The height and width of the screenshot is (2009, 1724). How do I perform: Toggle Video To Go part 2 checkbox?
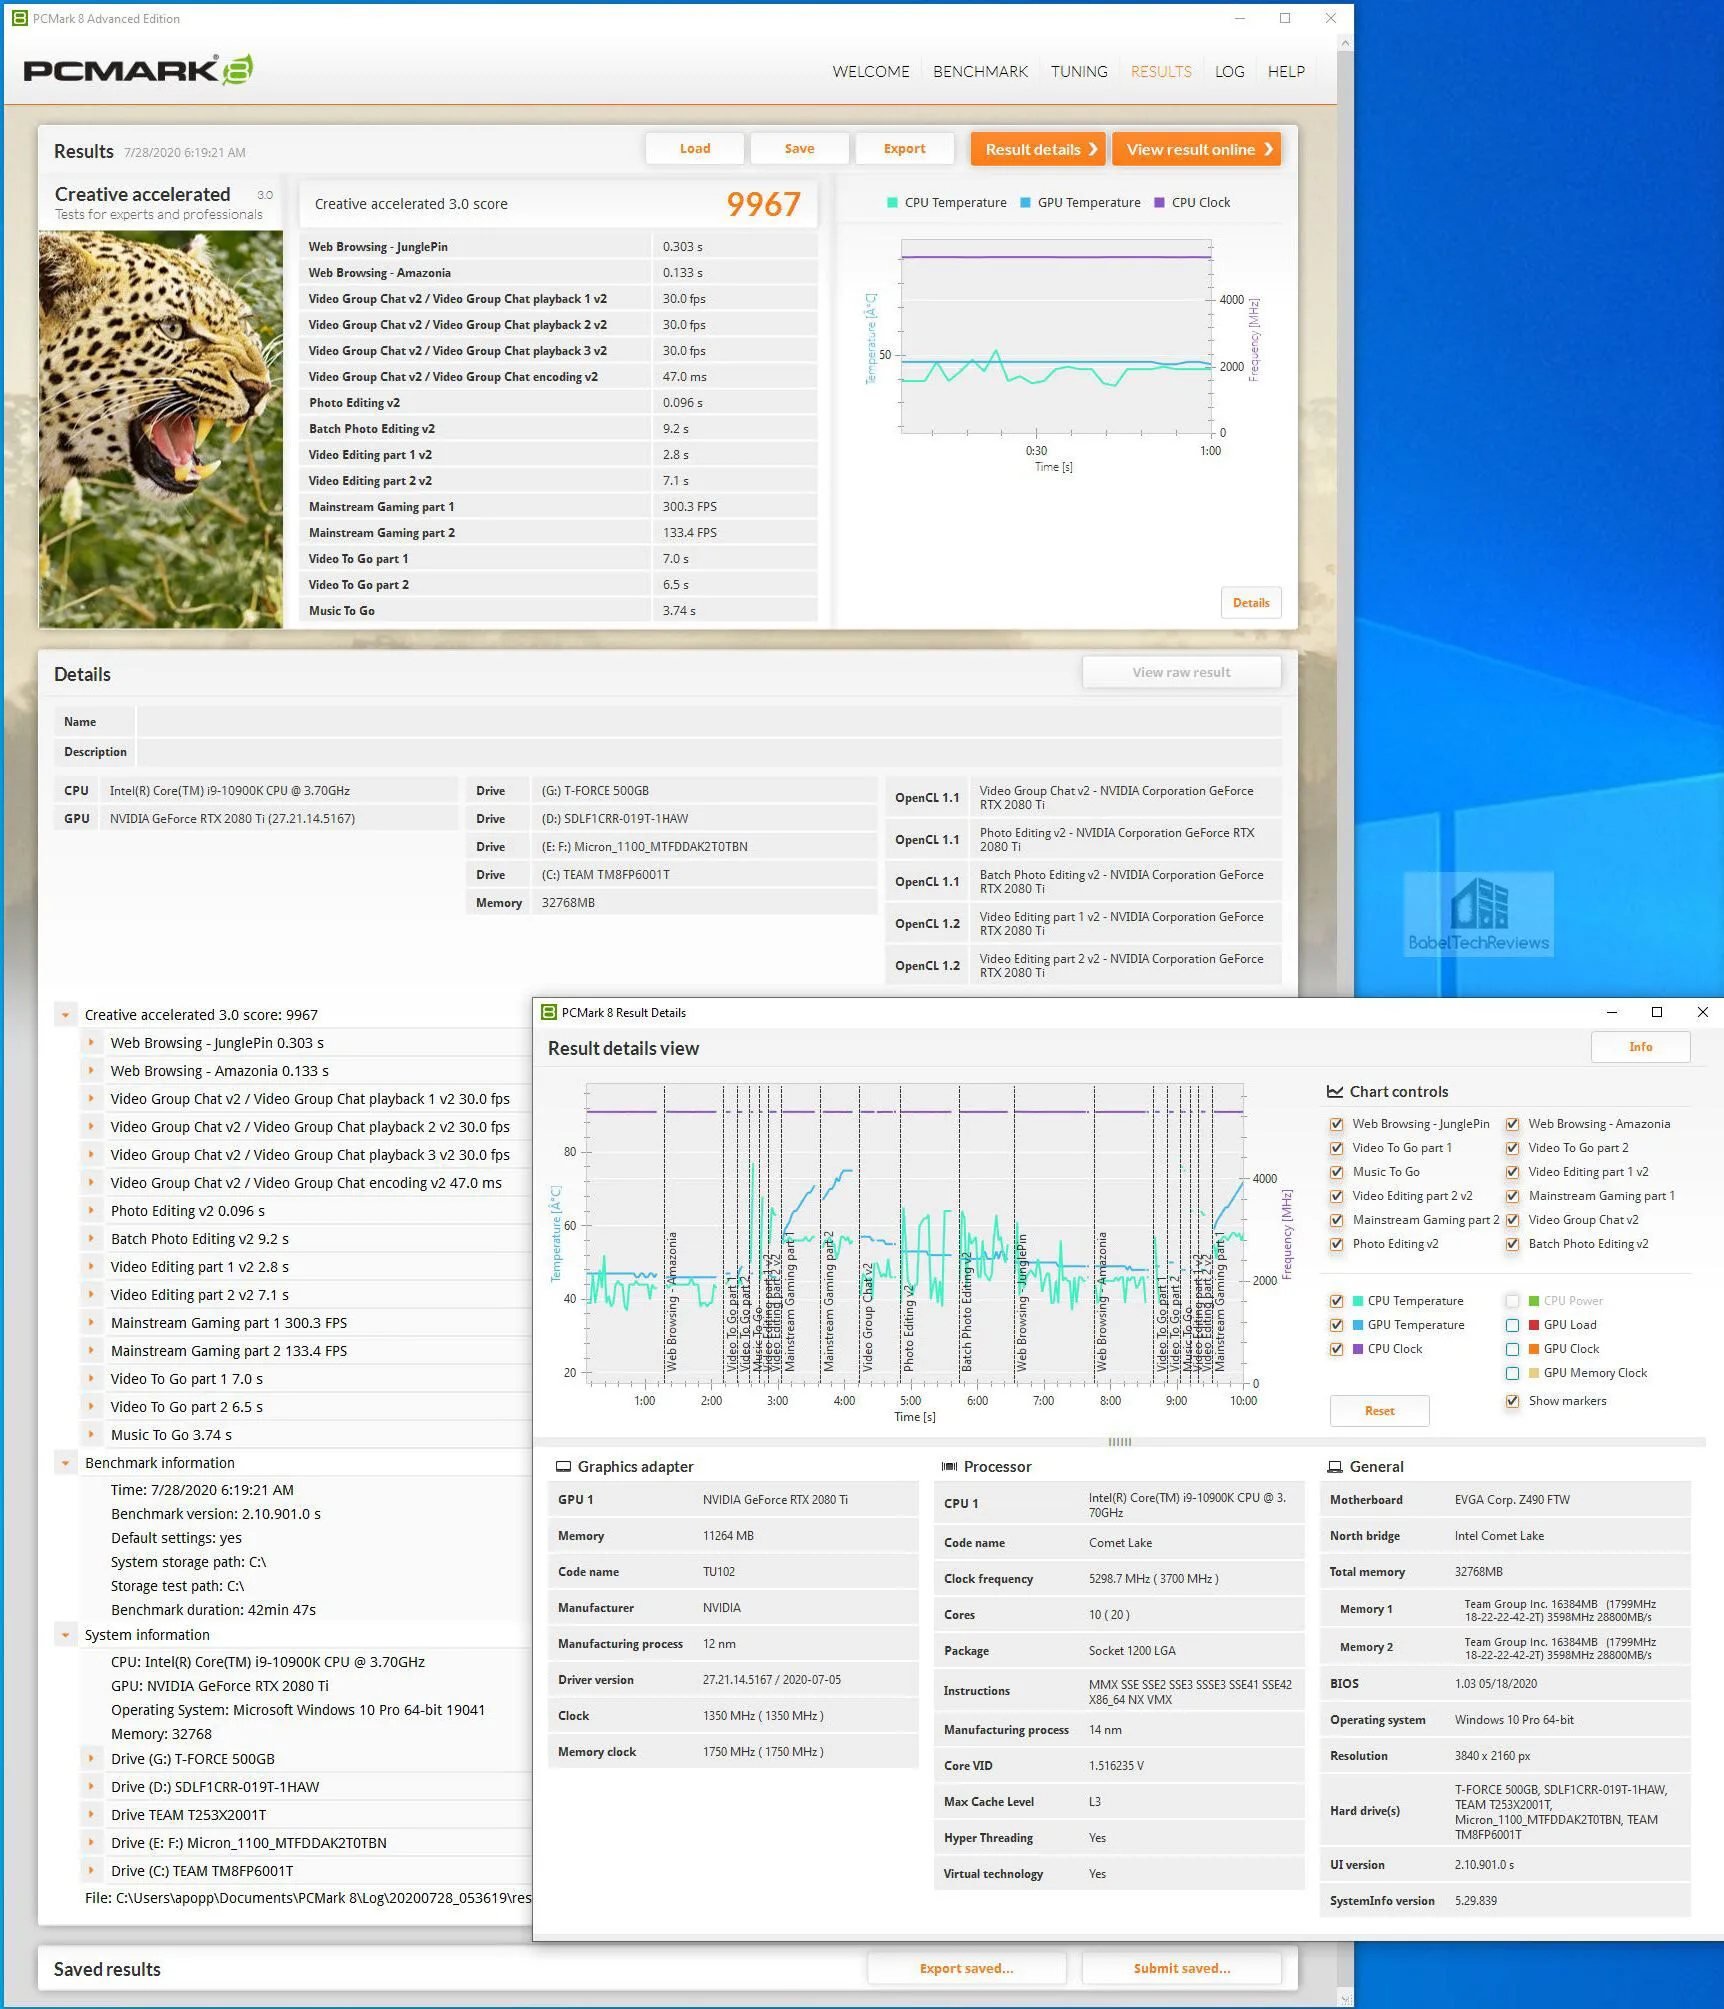(x=1512, y=1148)
